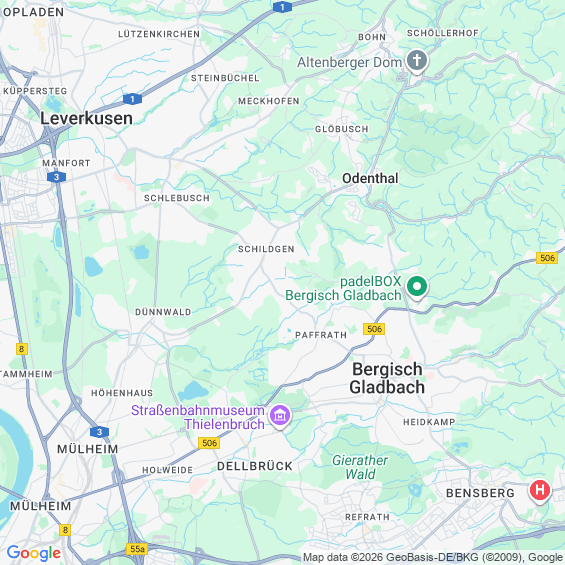Open the Google logo link
This screenshot has height=565, width=565.
tap(34, 553)
